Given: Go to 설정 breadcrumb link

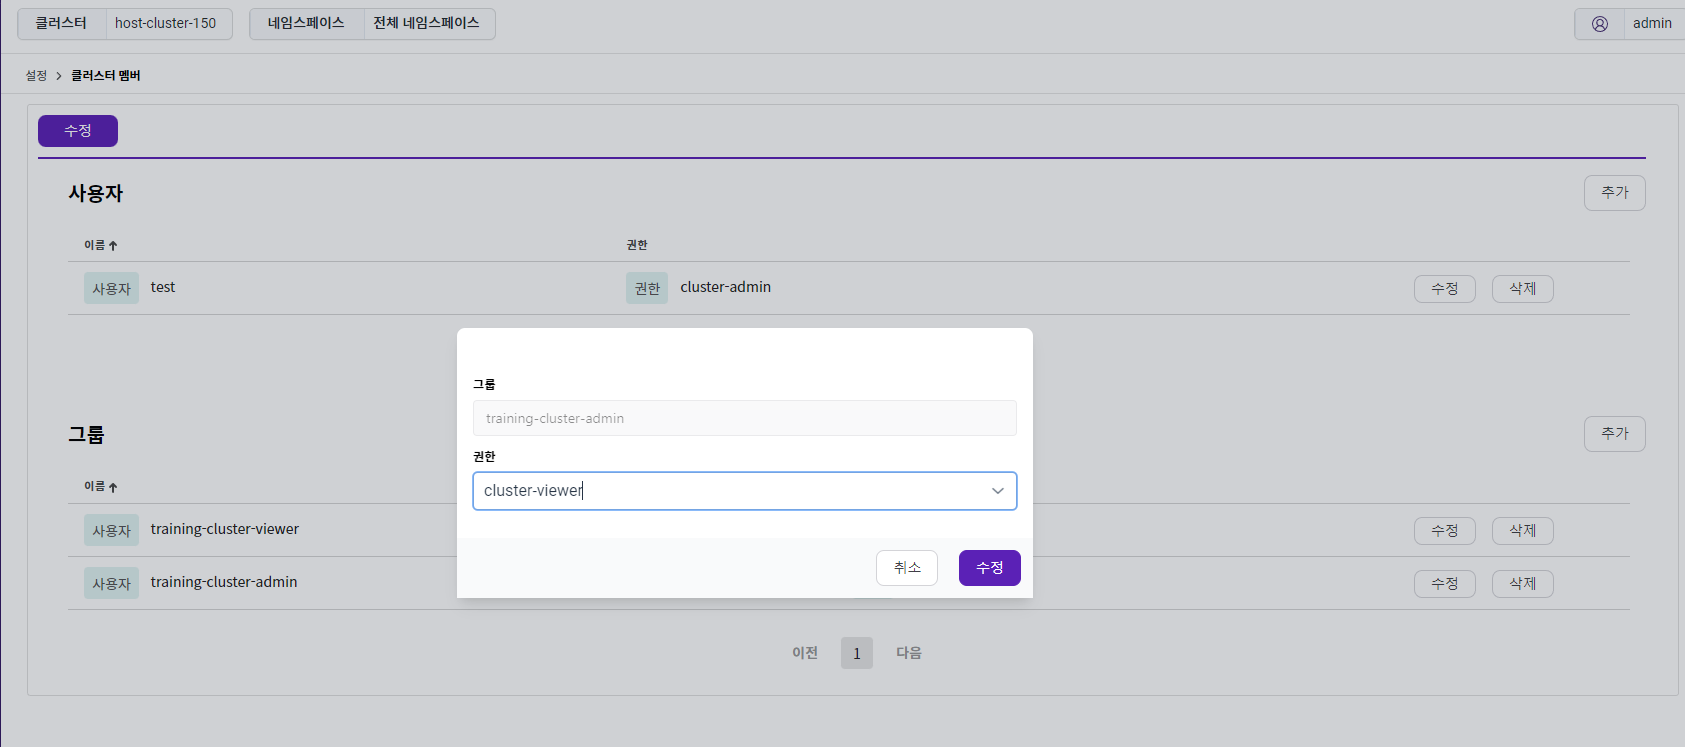Looking at the screenshot, I should click(36, 76).
